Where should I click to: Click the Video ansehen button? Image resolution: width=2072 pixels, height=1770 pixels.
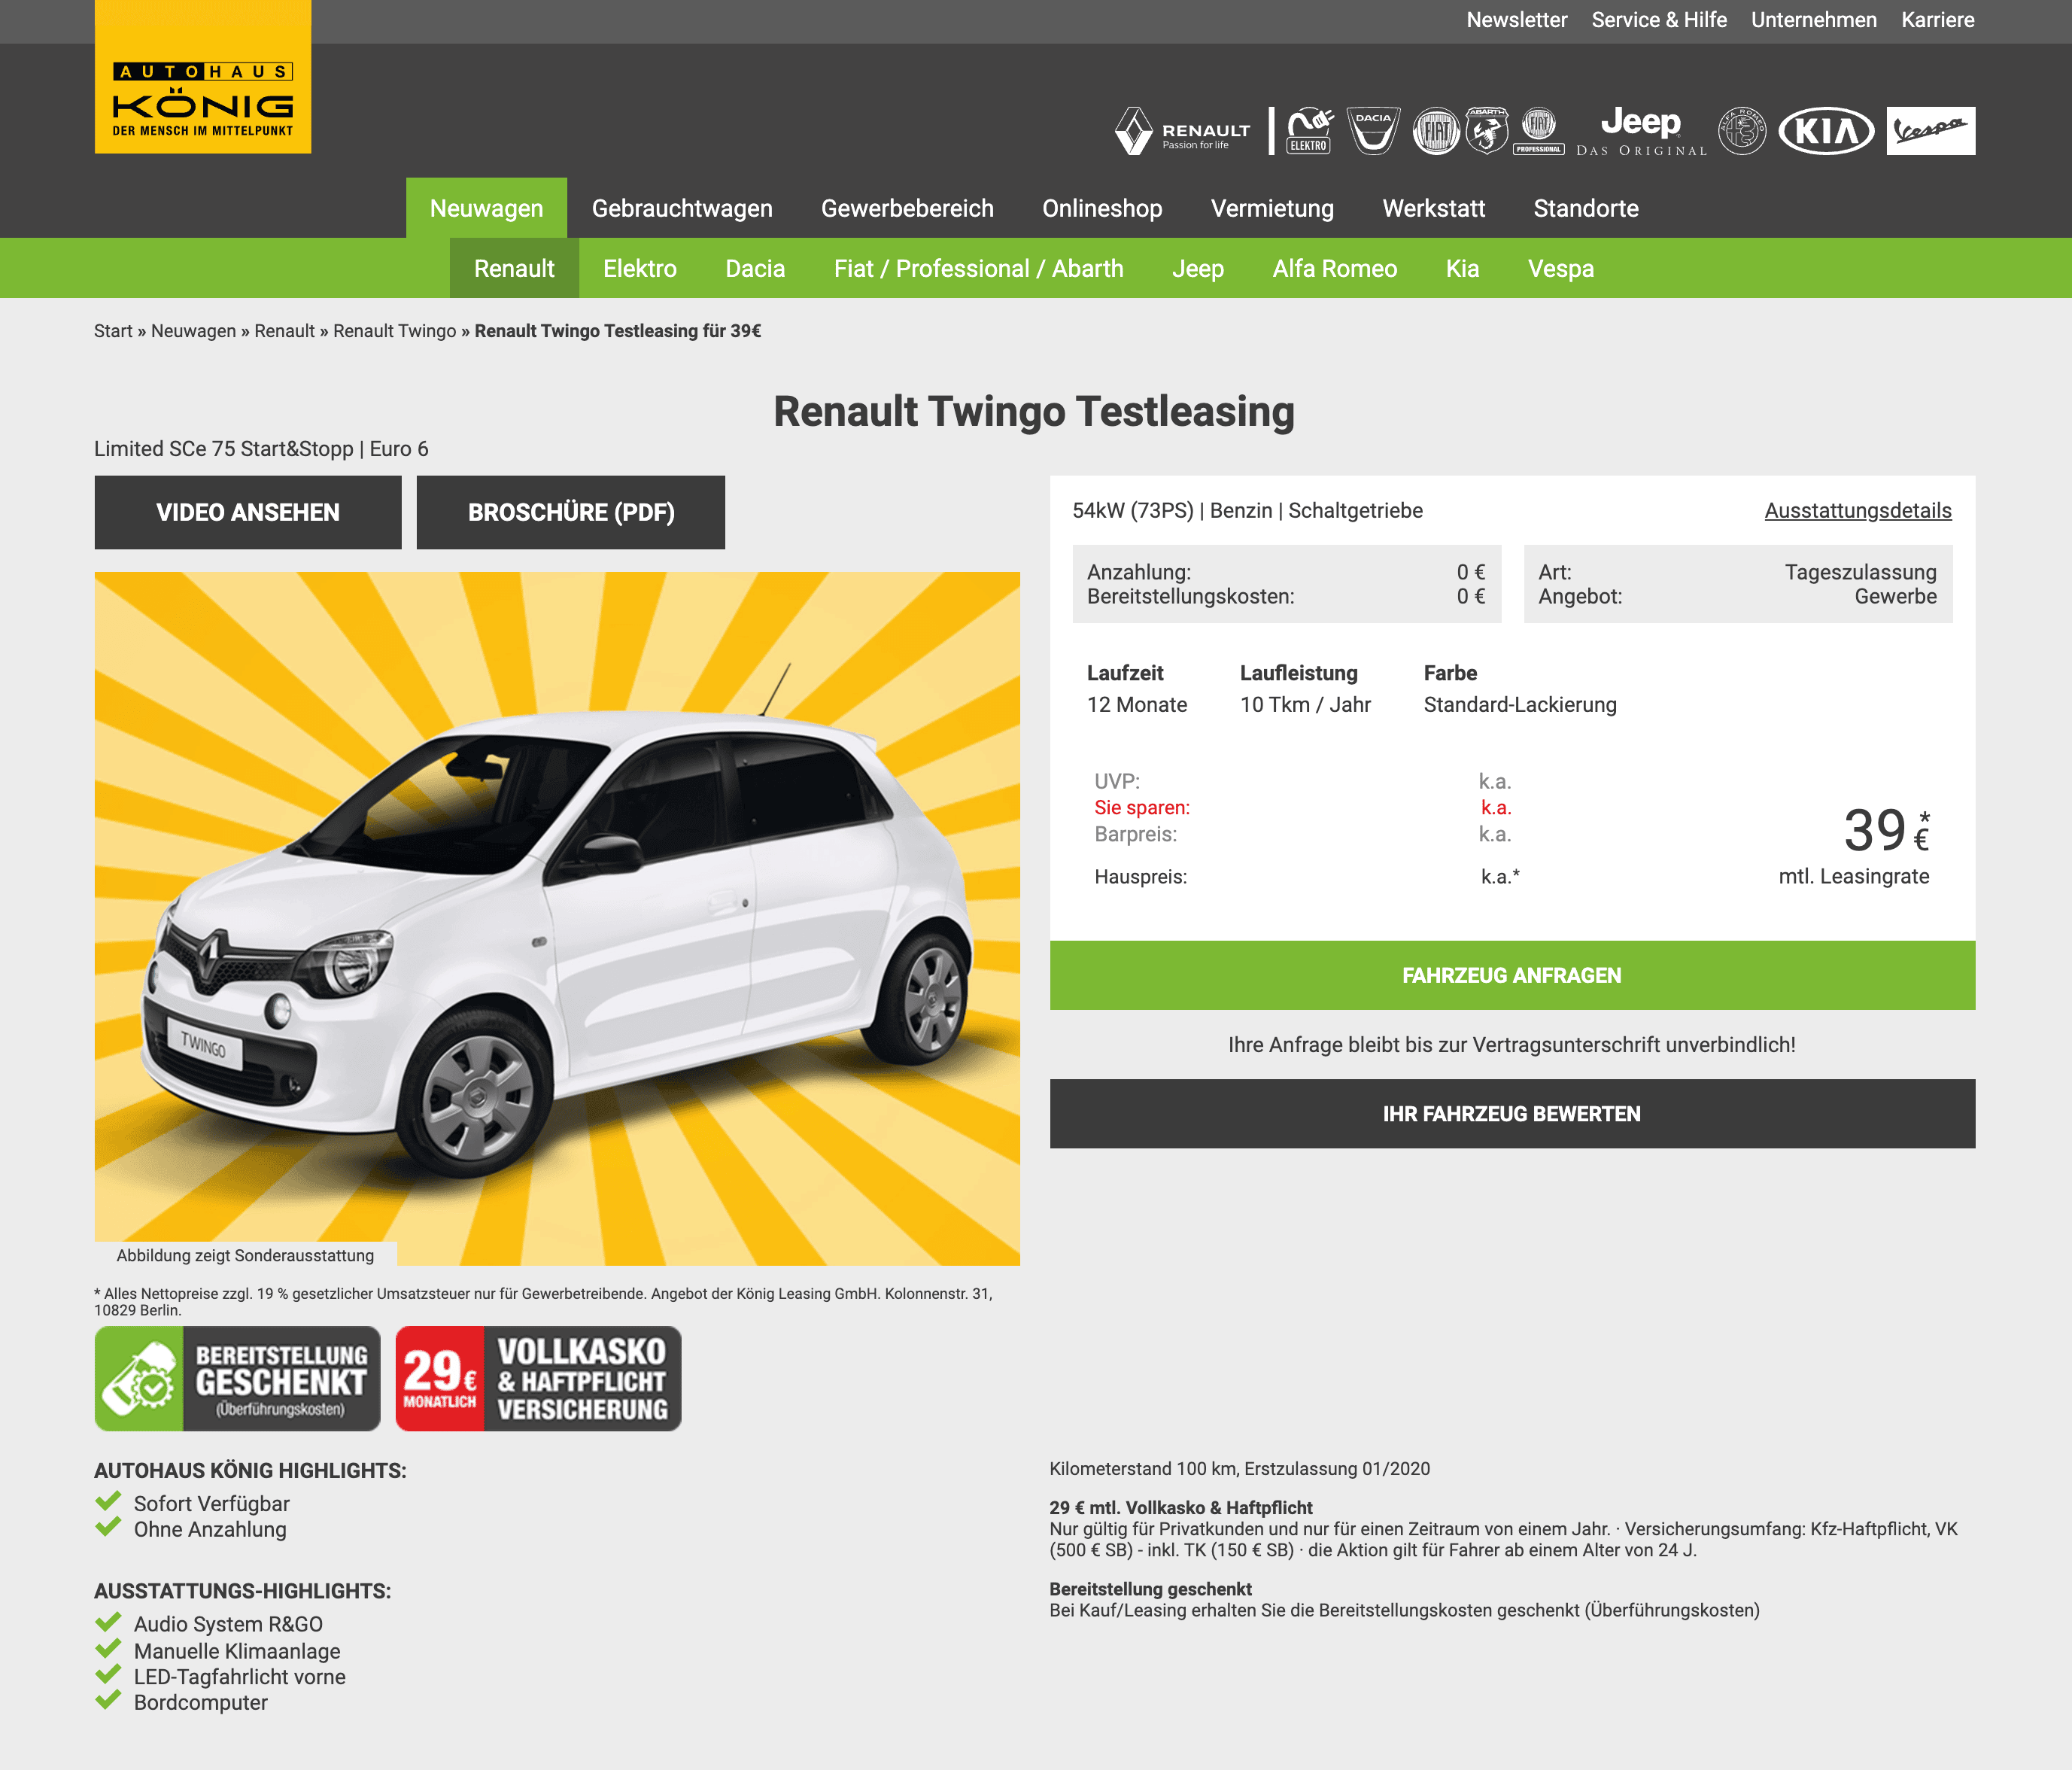pos(248,512)
